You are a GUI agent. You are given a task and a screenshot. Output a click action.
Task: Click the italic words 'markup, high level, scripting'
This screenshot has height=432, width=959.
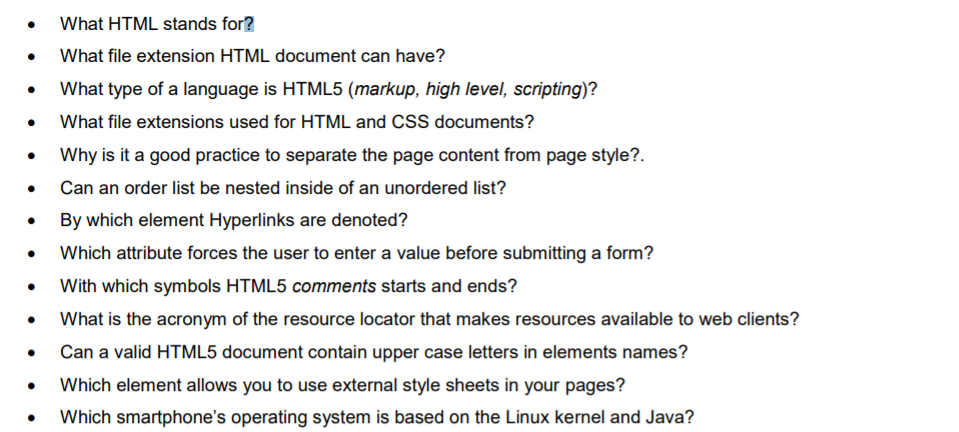468,89
